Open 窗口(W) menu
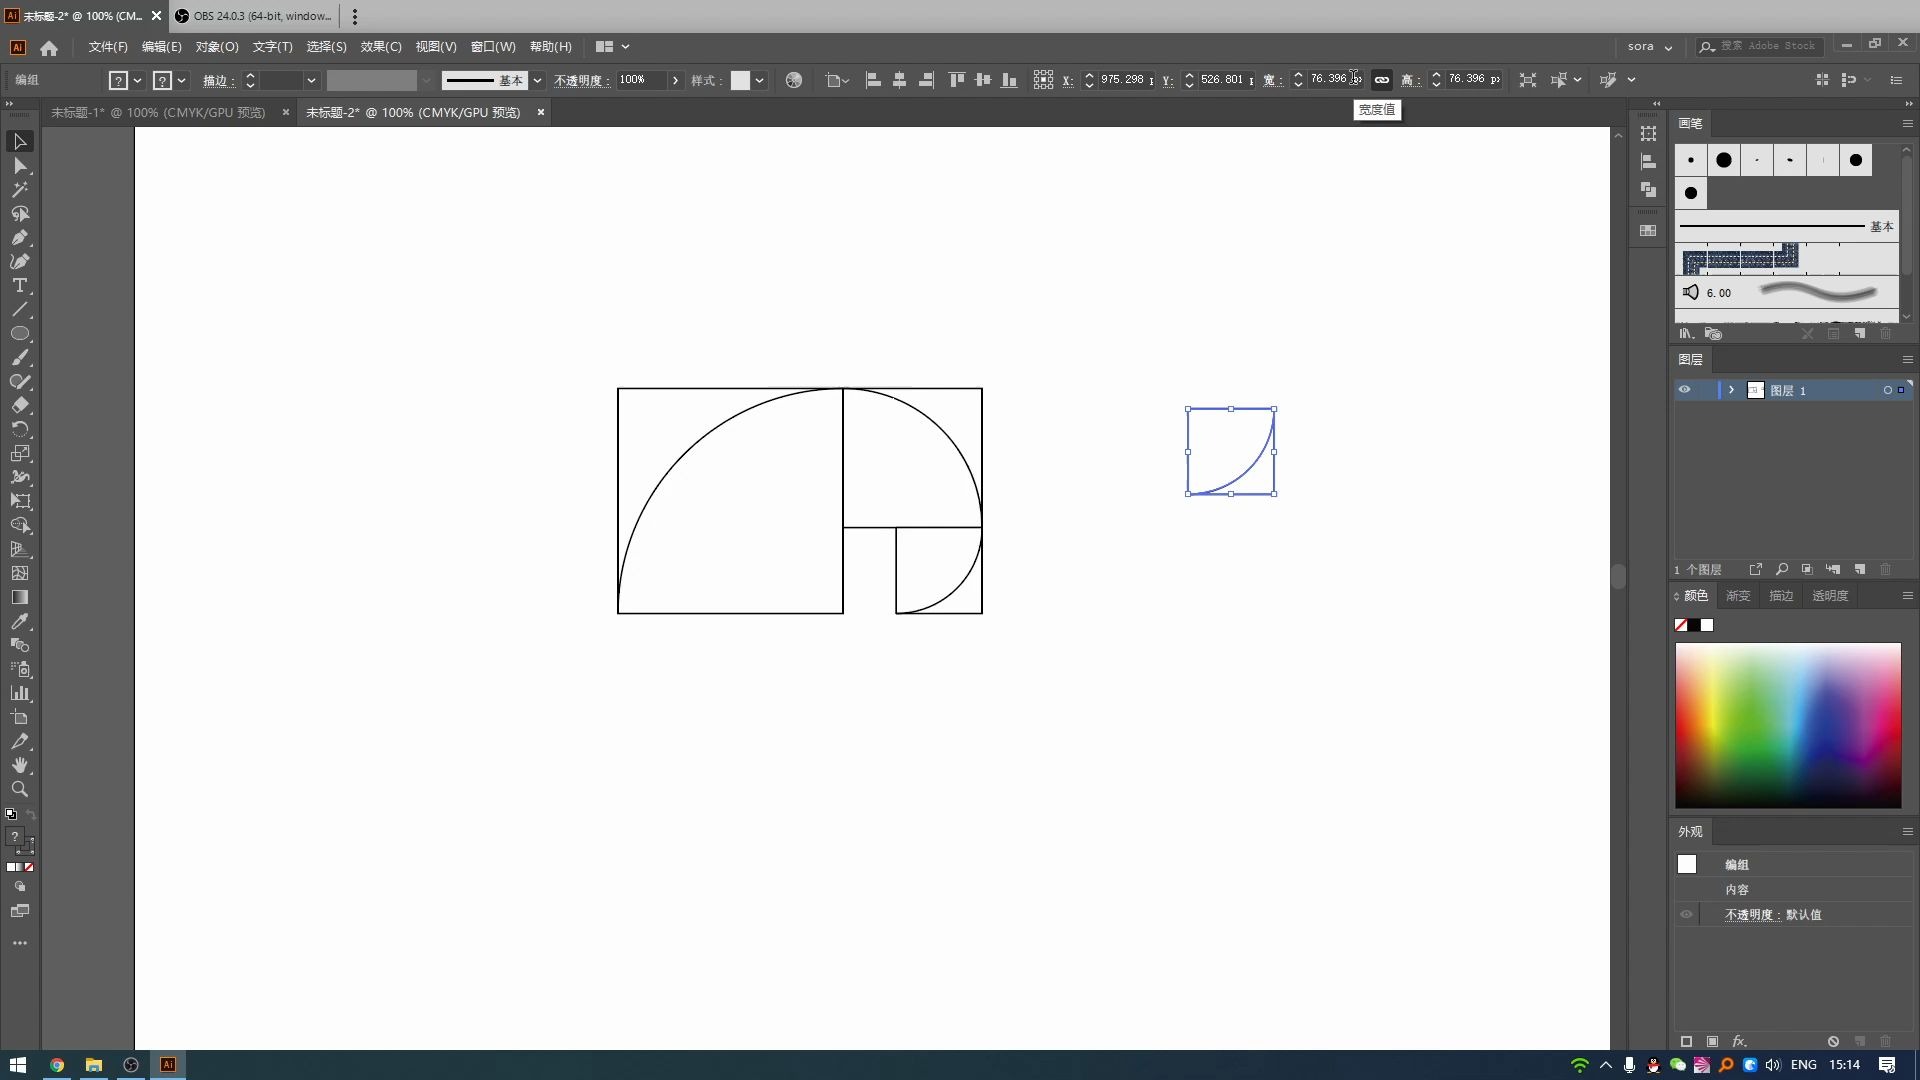This screenshot has width=1920, height=1080. (493, 47)
